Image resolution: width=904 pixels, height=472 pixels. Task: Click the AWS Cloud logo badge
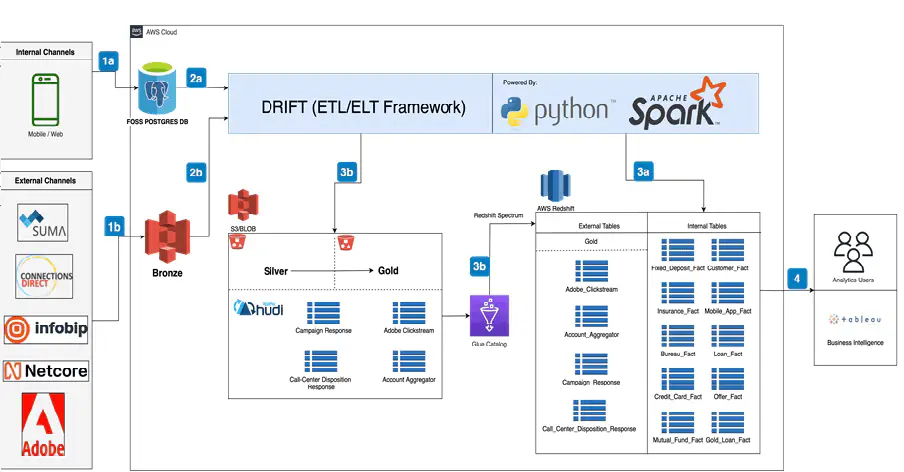[137, 32]
